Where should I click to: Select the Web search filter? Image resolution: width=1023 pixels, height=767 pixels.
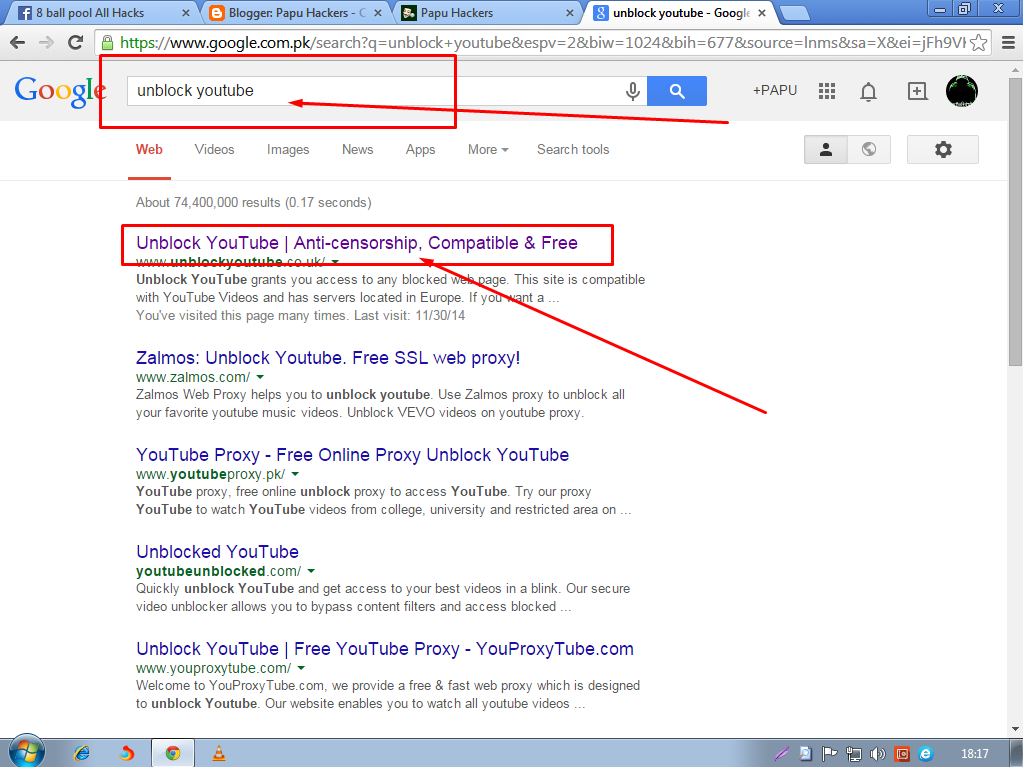click(149, 149)
